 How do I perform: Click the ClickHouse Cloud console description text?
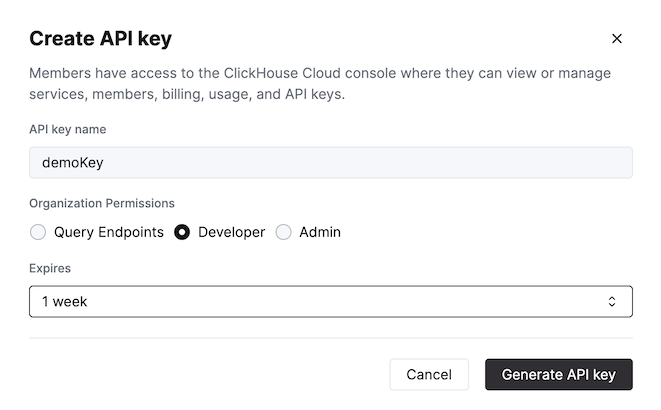tap(320, 84)
